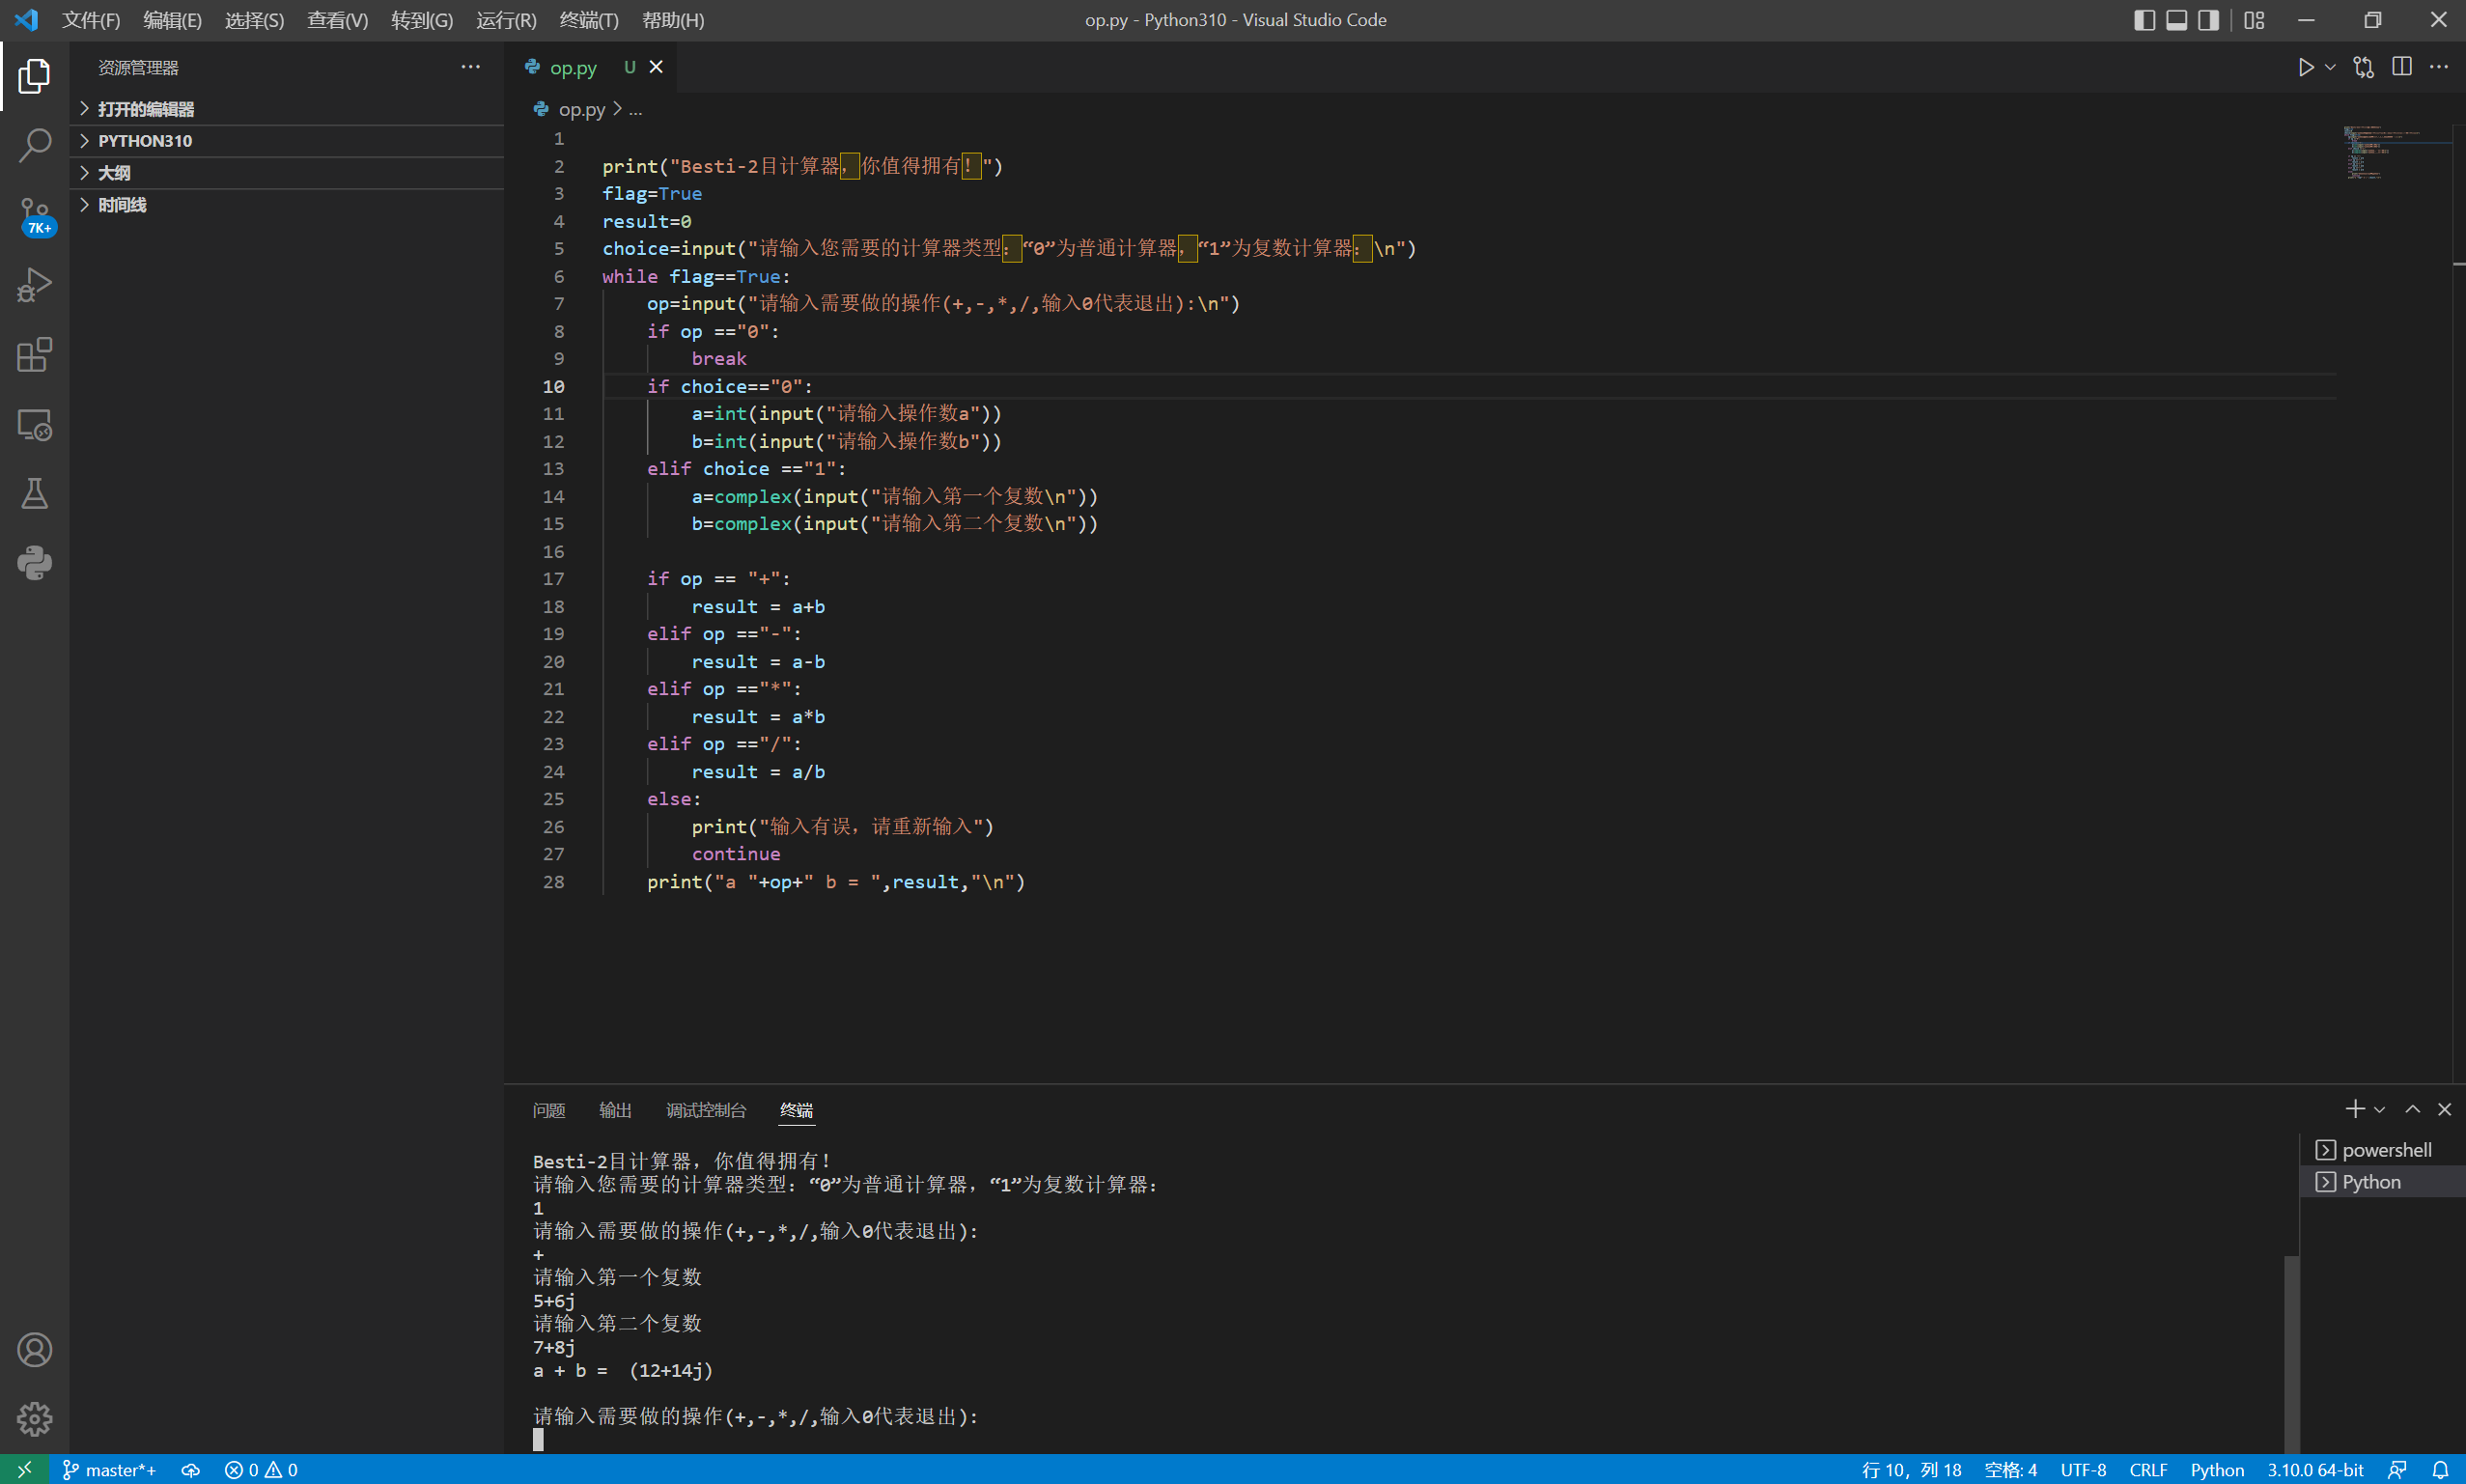The image size is (2466, 1484).
Task: Switch to the 调试控制台 panel tab
Action: [x=705, y=1110]
